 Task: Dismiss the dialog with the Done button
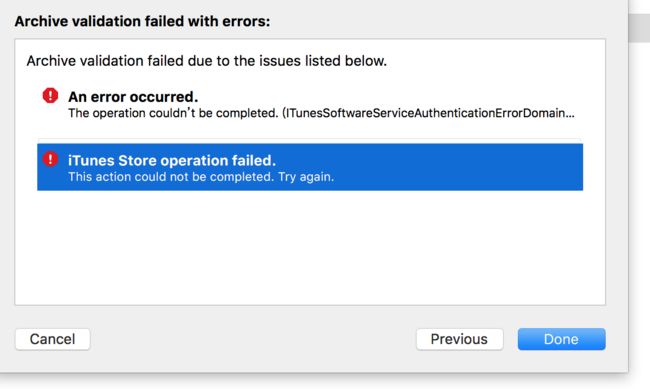click(x=561, y=339)
